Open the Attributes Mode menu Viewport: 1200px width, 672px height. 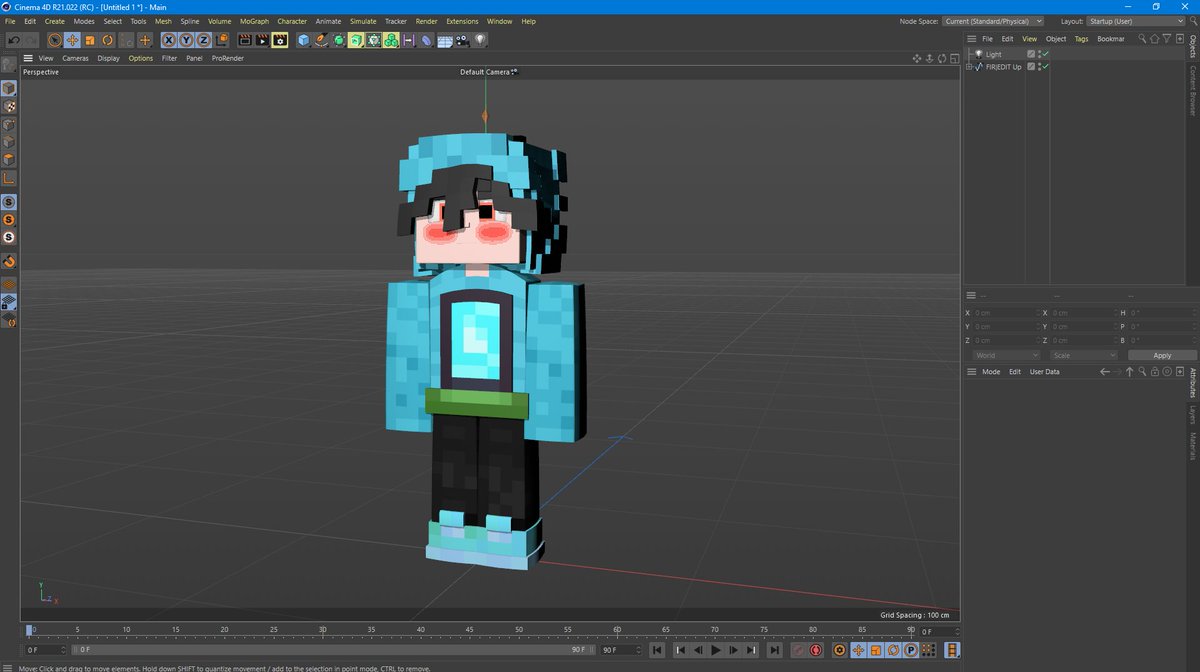tap(991, 372)
